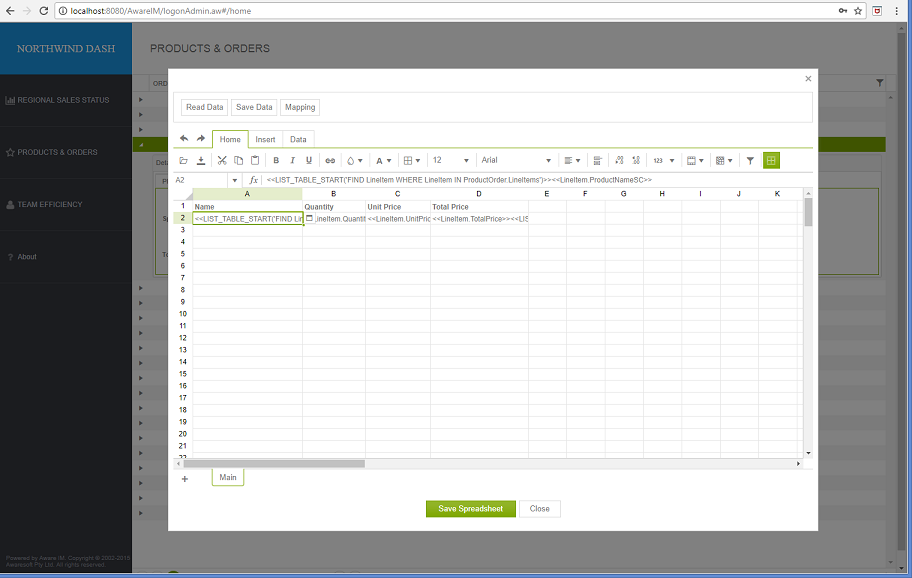The height and width of the screenshot is (578, 912).
Task: Apply filter to the spreadsheet
Action: pos(750,160)
